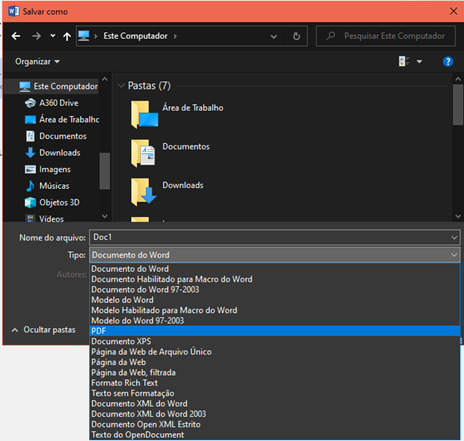This screenshot has height=441, width=464.
Task: Change the view layout icon
Action: 404,61
